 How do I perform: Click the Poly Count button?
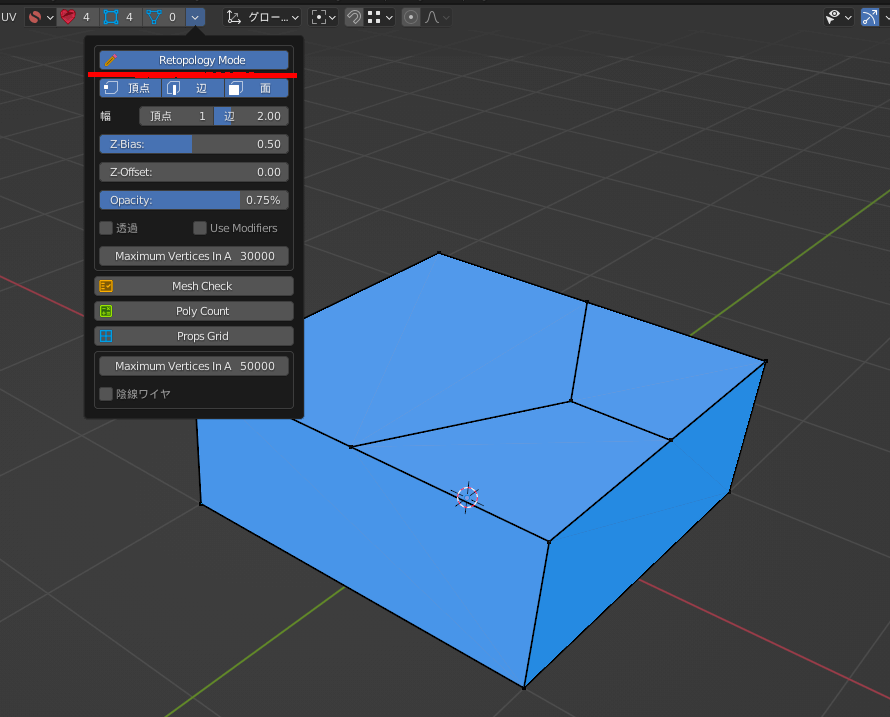194,311
